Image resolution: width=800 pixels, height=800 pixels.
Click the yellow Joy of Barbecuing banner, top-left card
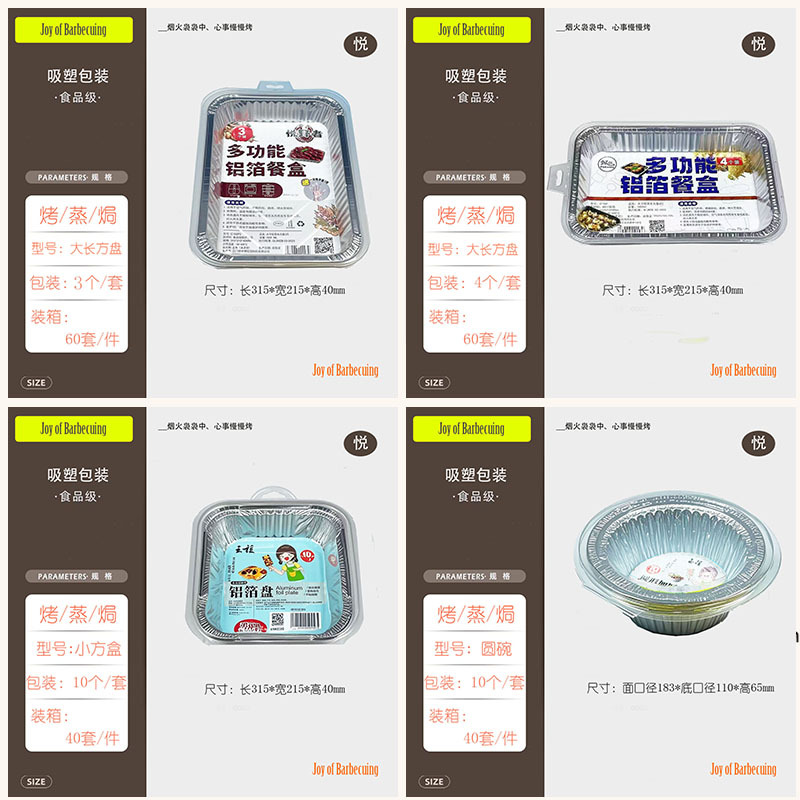point(74,30)
